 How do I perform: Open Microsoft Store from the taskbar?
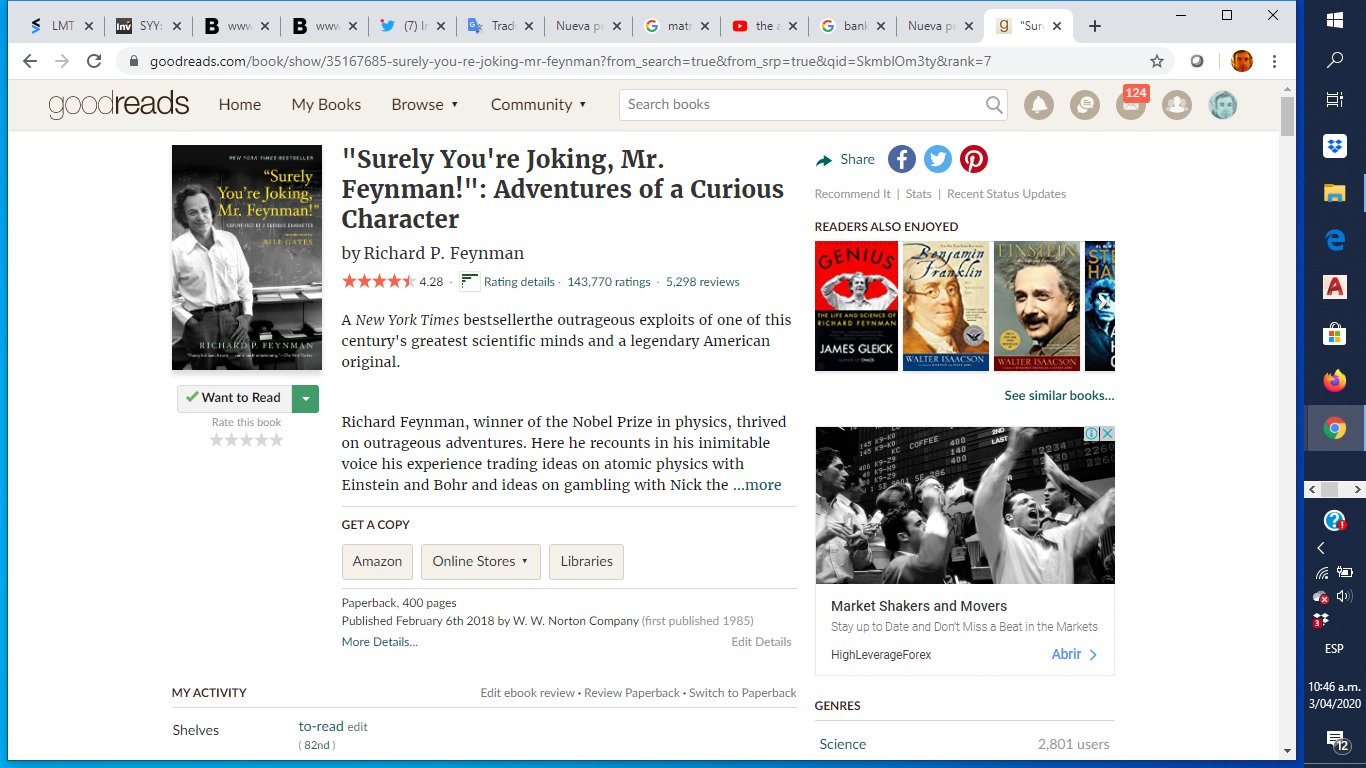coord(1335,334)
